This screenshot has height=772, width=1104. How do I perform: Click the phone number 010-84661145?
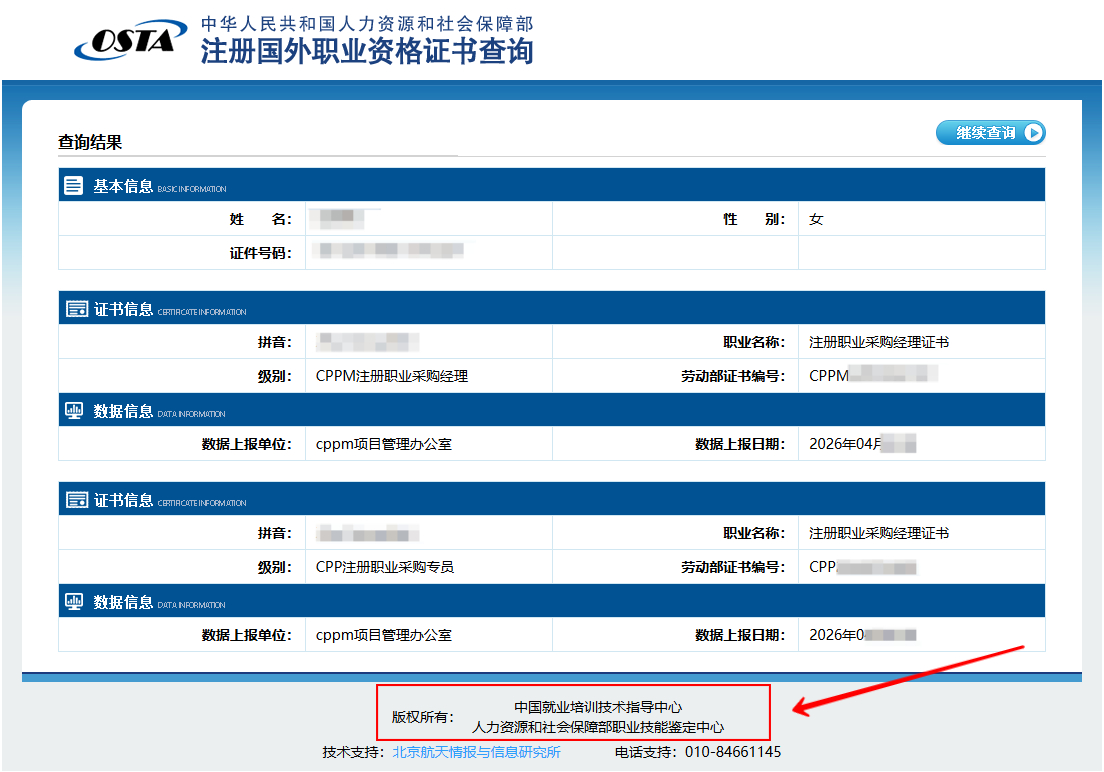coord(733,752)
